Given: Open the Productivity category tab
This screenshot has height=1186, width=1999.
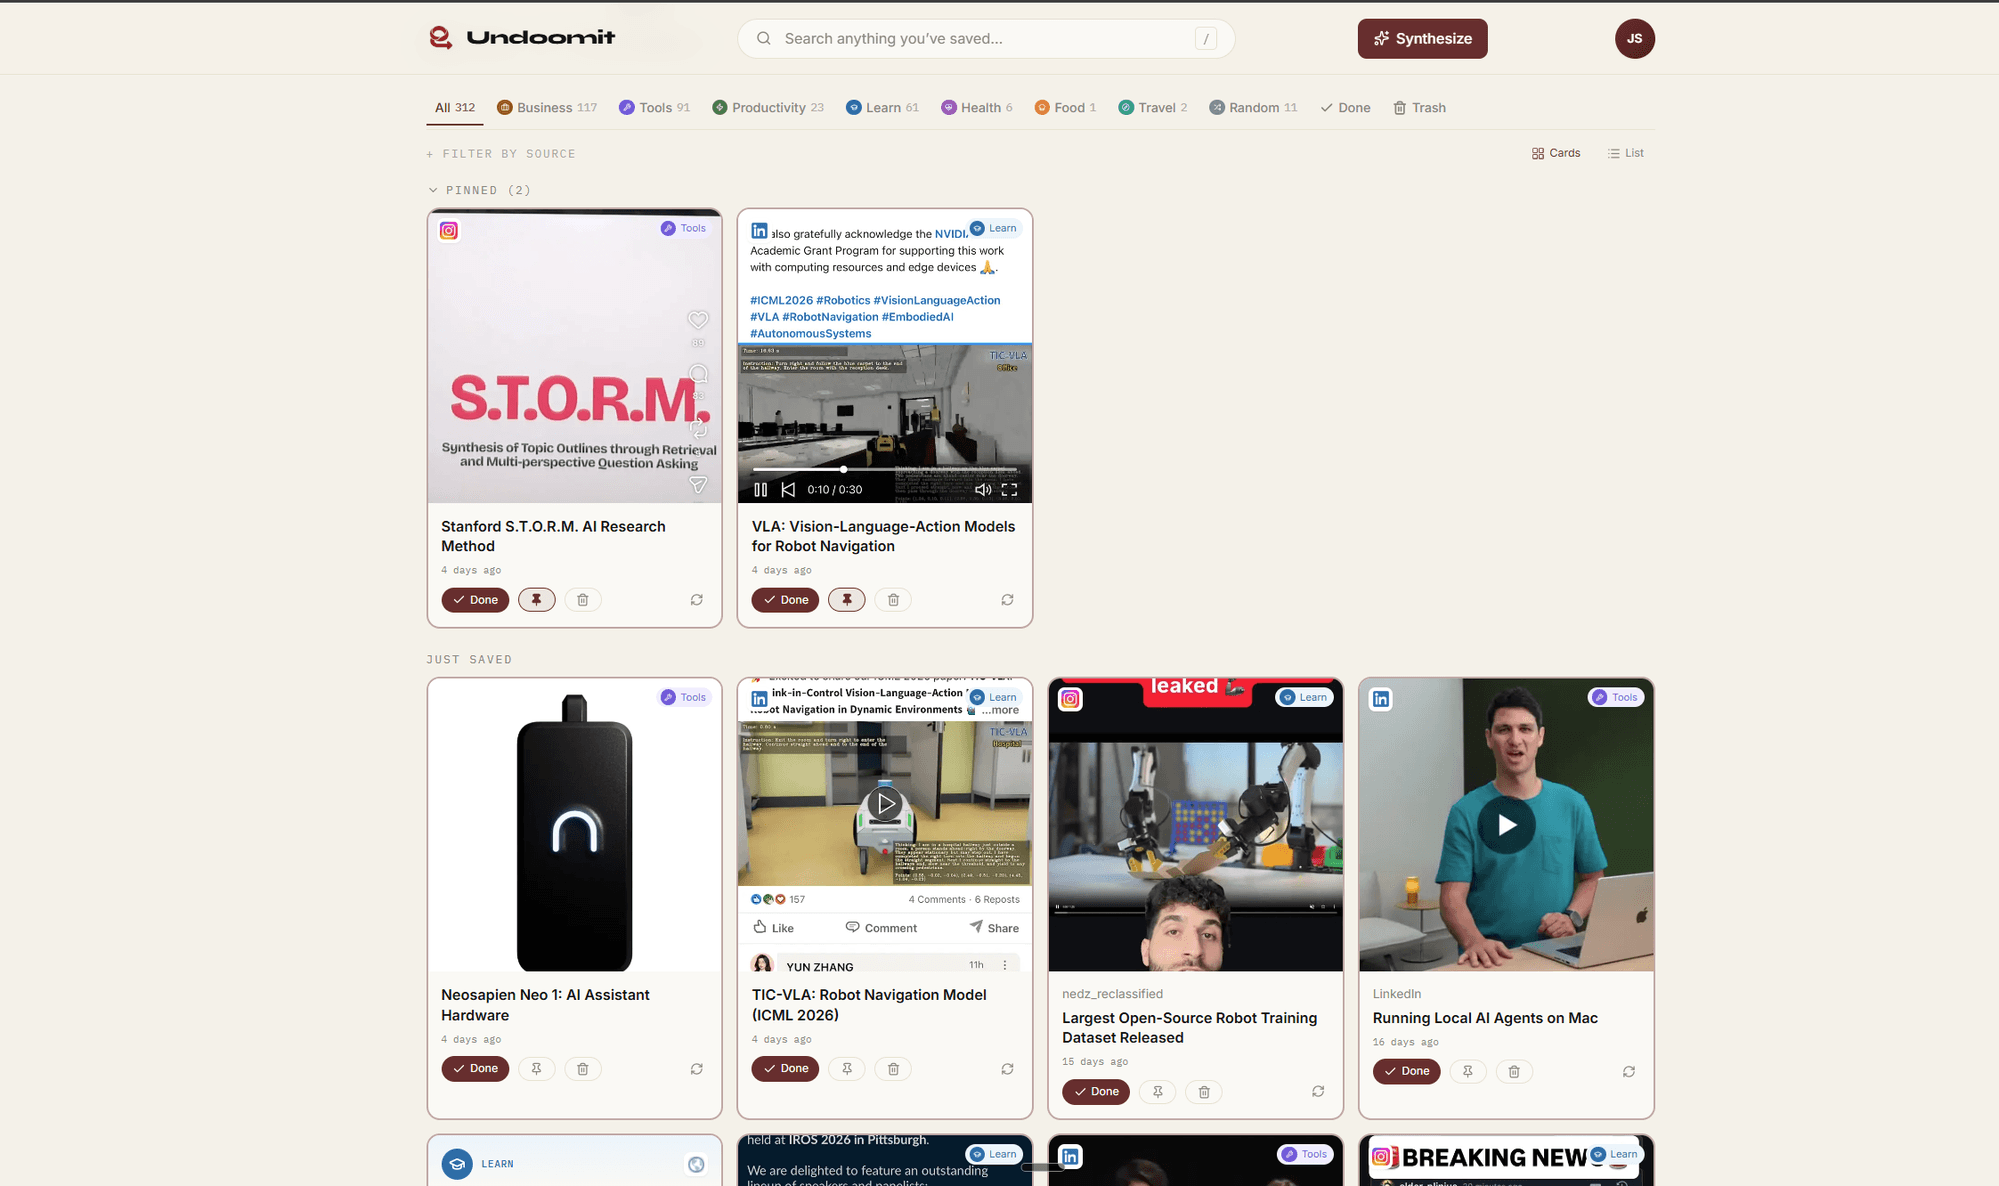Looking at the screenshot, I should coord(768,108).
